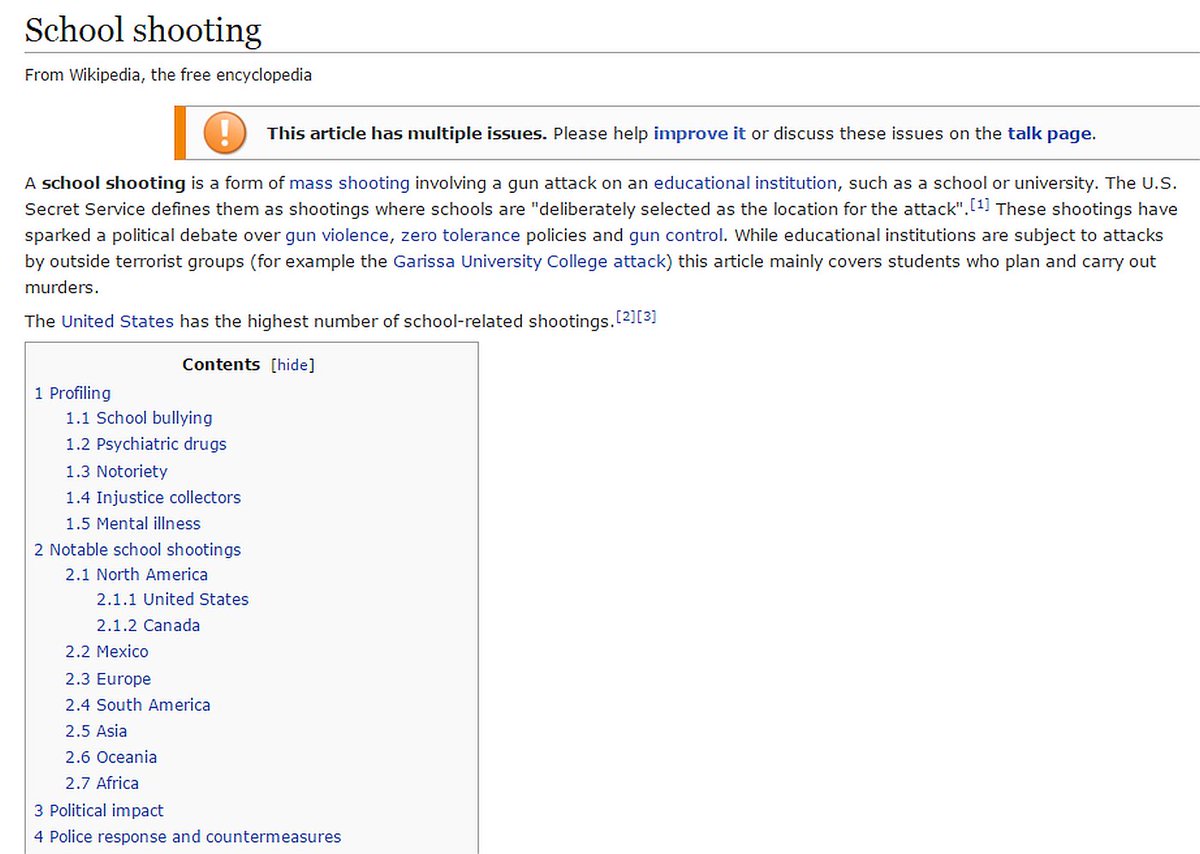Screen dimensions: 1200x854
Task: Follow the 'United States' link in intro
Action: point(117,322)
